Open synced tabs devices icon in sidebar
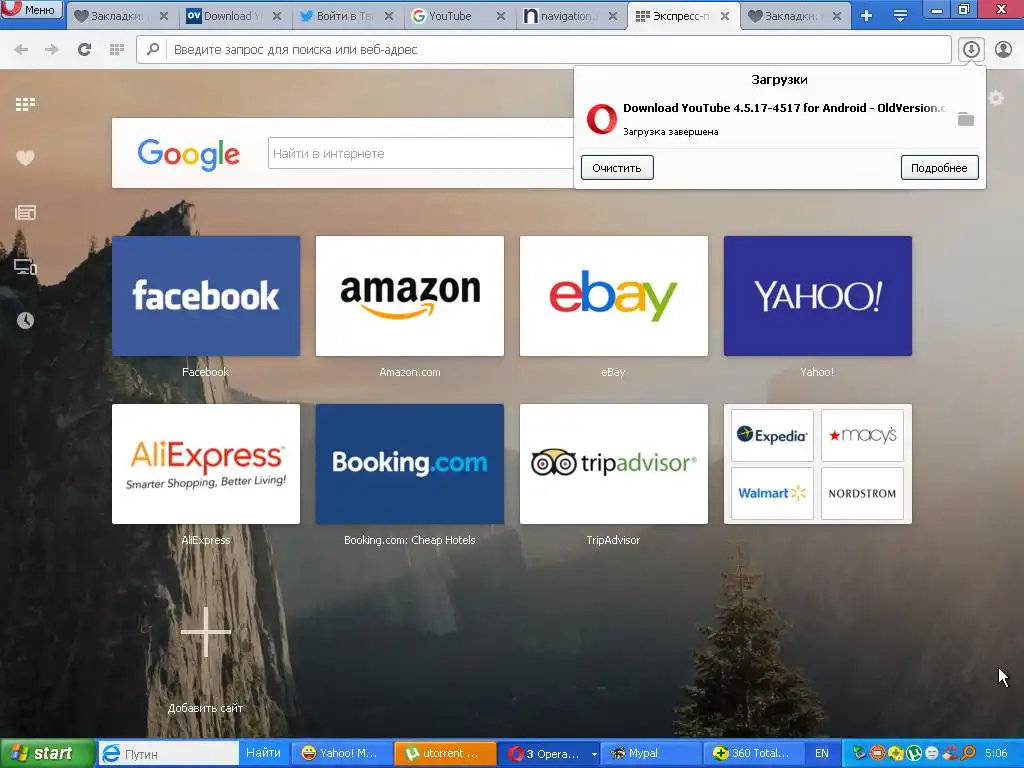The width and height of the screenshot is (1024, 768). tap(25, 267)
